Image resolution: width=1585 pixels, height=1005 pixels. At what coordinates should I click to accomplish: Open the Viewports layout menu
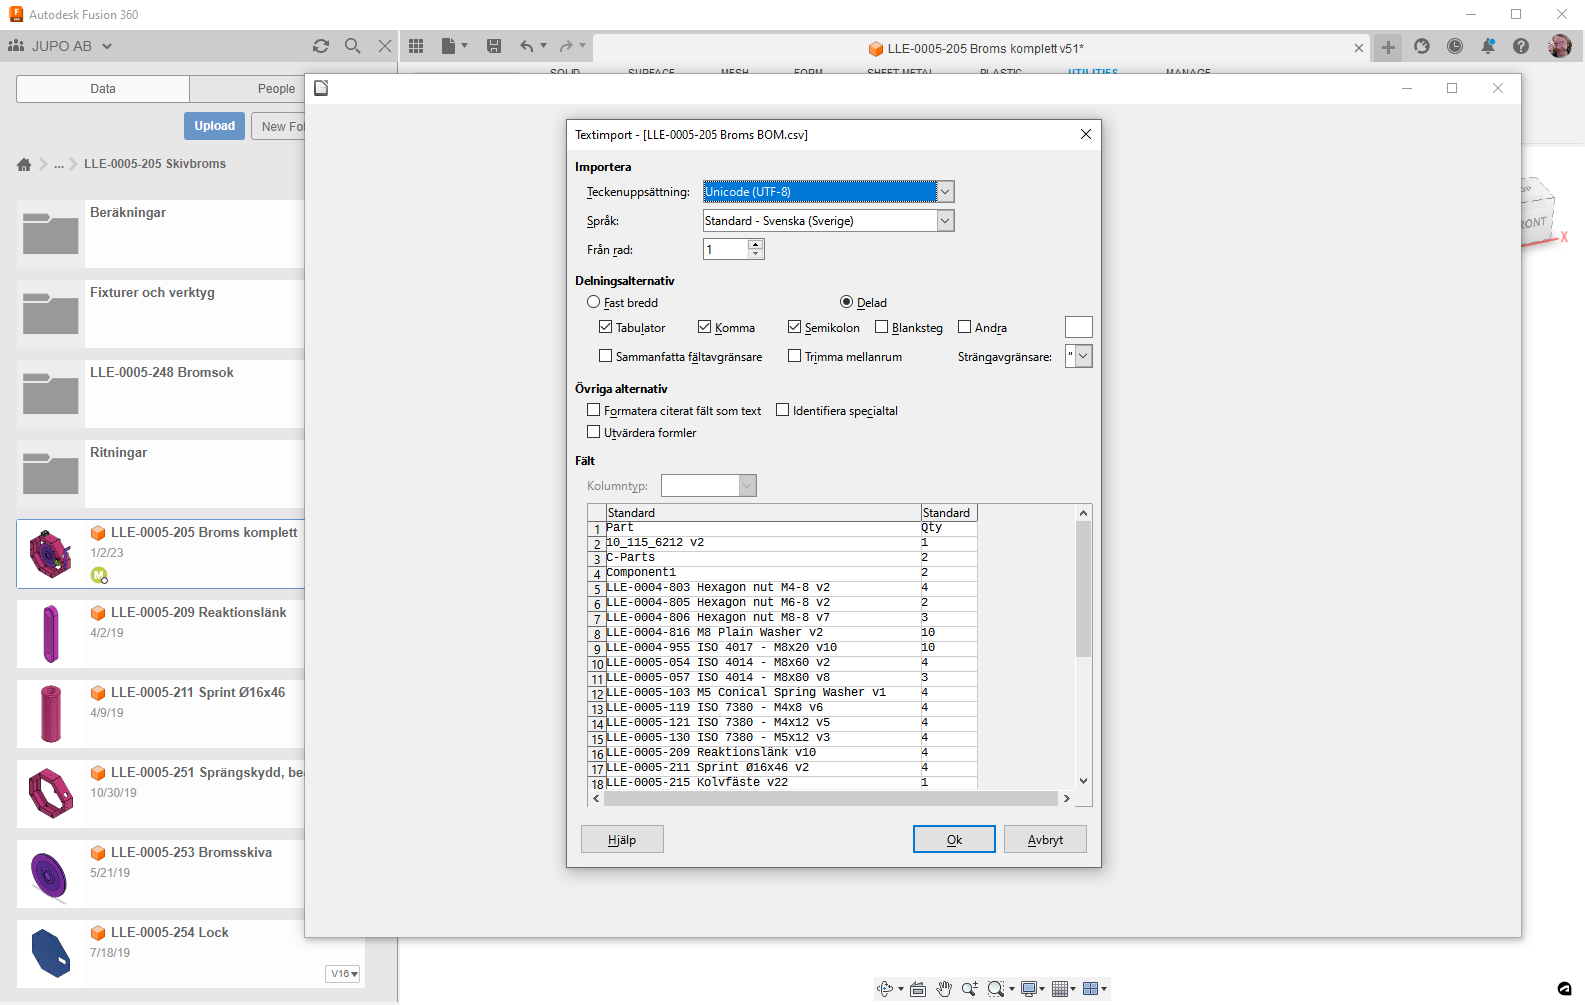(x=1091, y=989)
